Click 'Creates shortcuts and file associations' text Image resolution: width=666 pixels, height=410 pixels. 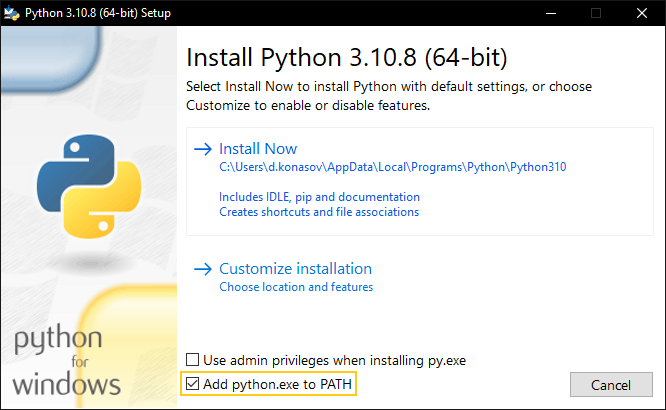[x=319, y=212]
